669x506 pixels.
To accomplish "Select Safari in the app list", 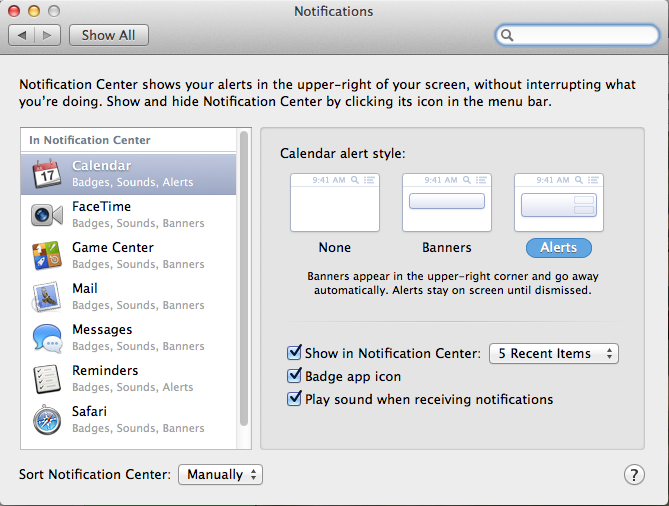I will [128, 420].
